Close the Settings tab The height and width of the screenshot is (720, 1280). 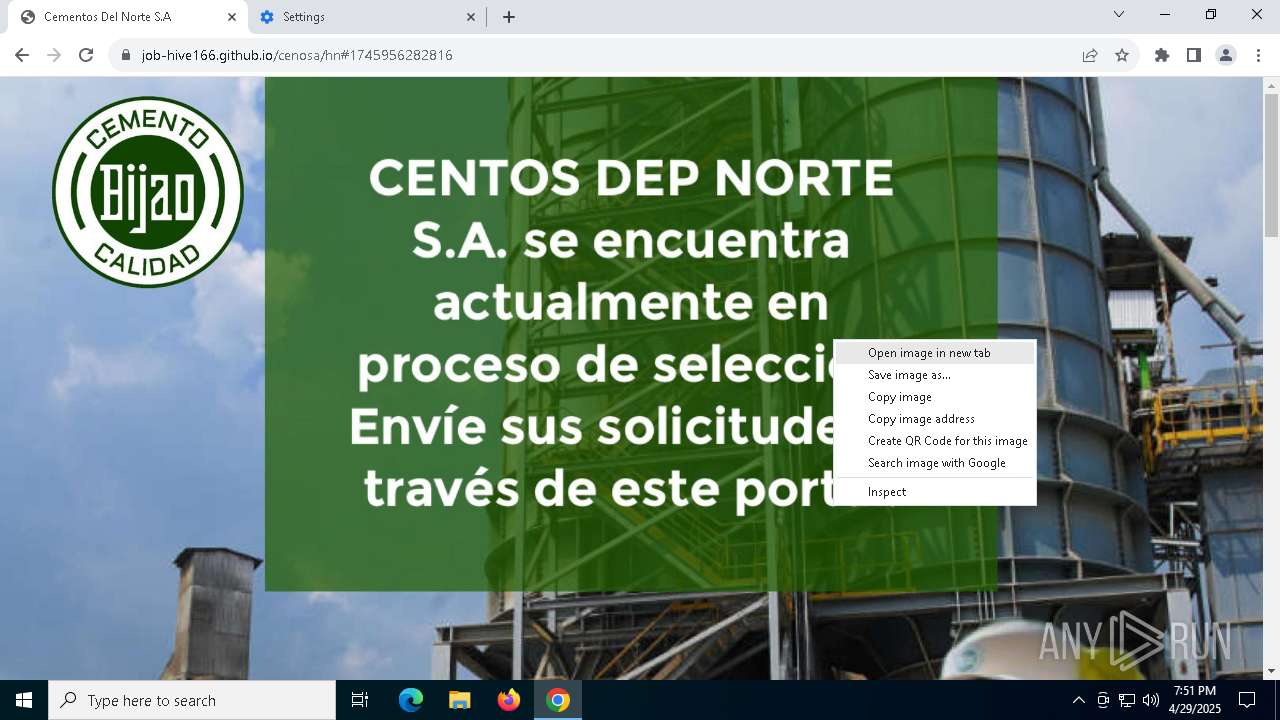point(472,17)
